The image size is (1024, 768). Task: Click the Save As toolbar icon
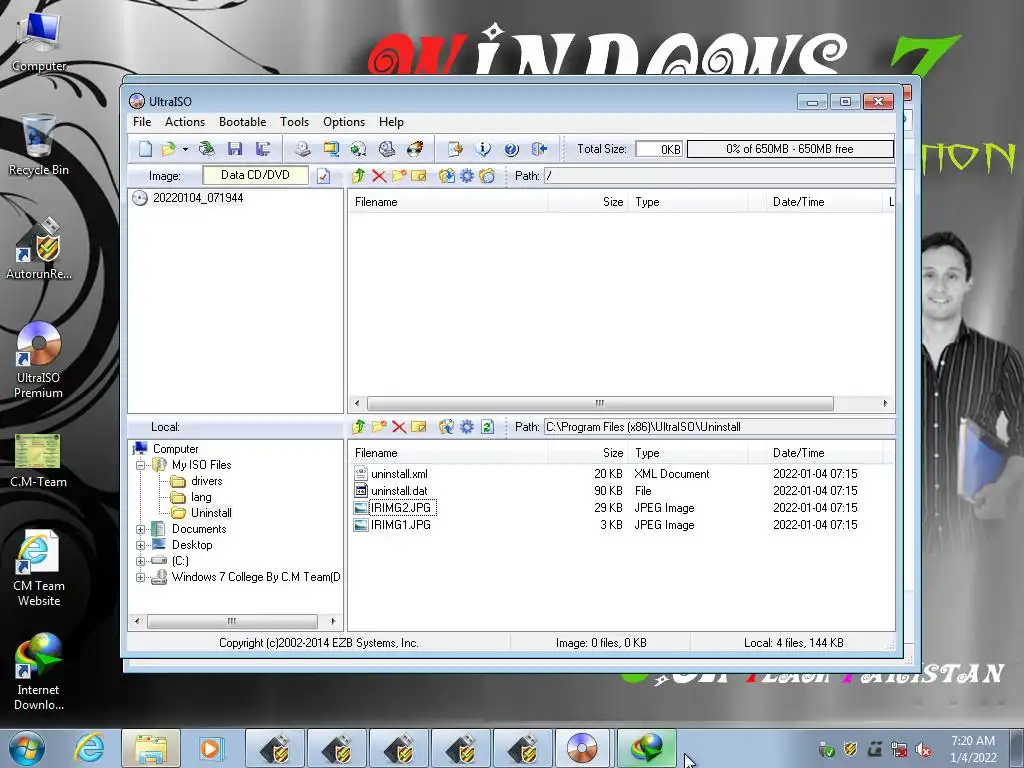263,149
